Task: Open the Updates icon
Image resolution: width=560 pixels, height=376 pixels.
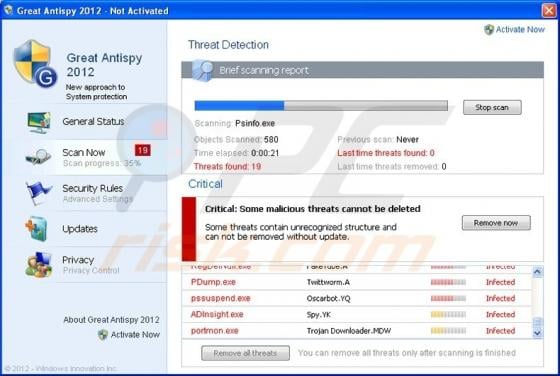Action: pyautogui.click(x=36, y=229)
